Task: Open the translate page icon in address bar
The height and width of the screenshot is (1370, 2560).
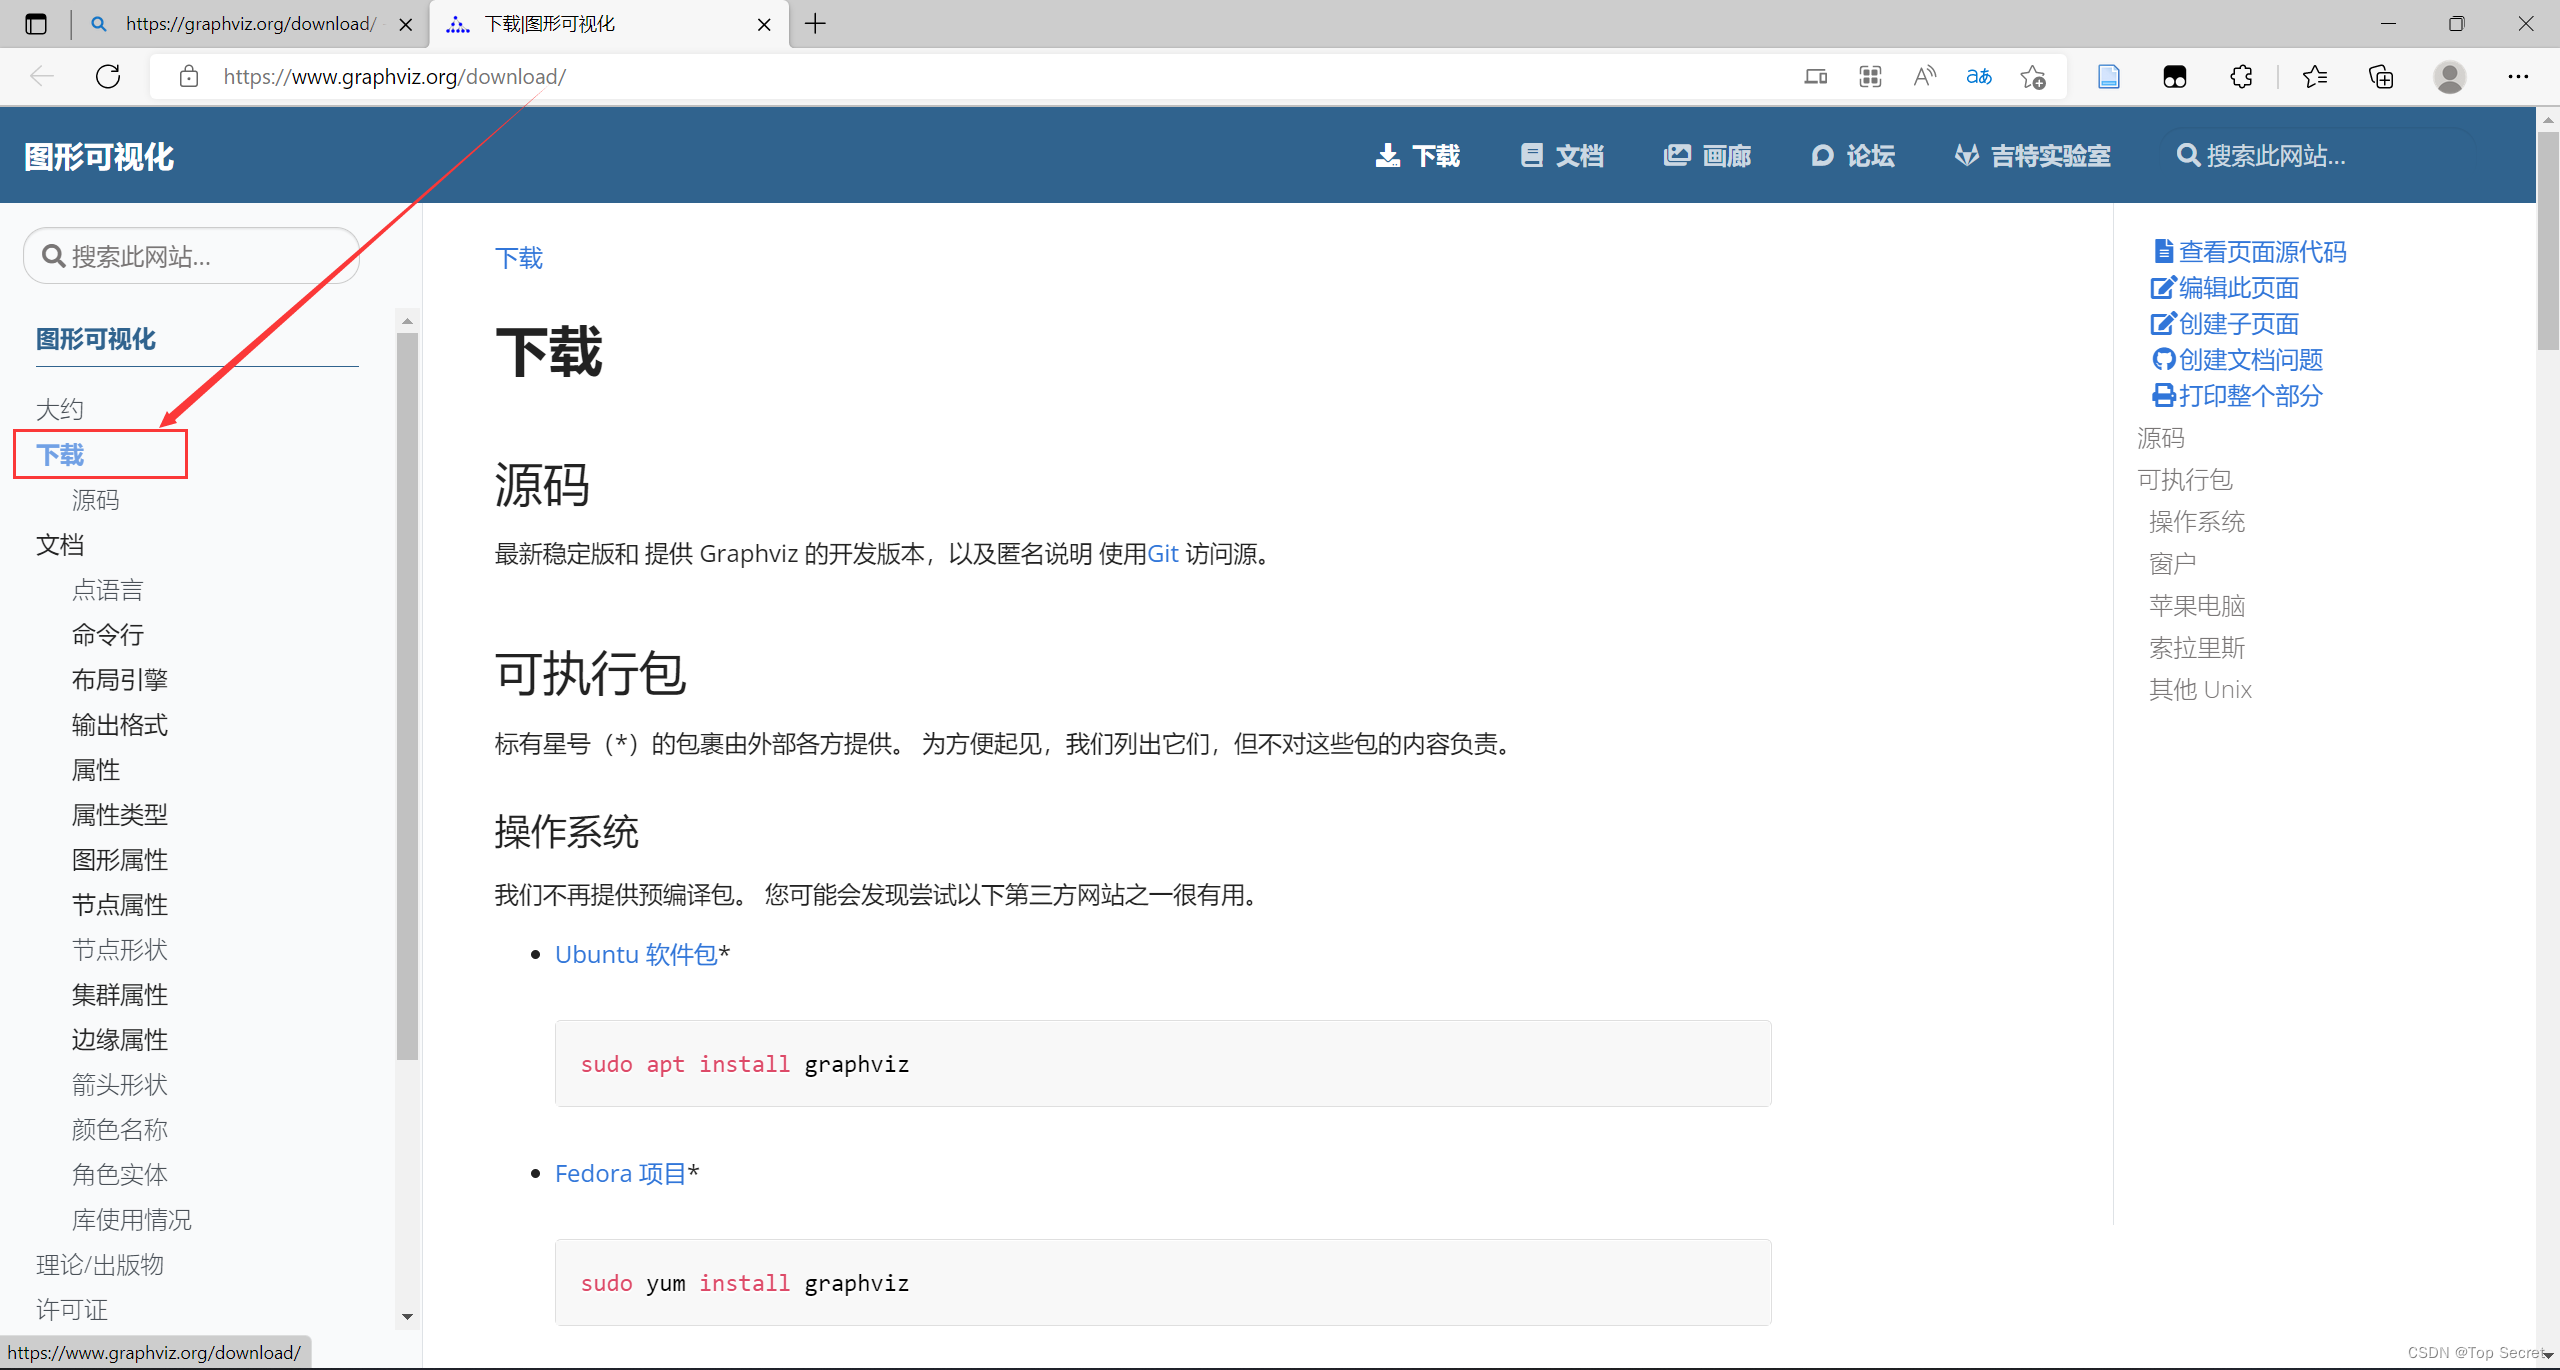Action: coord(1978,76)
